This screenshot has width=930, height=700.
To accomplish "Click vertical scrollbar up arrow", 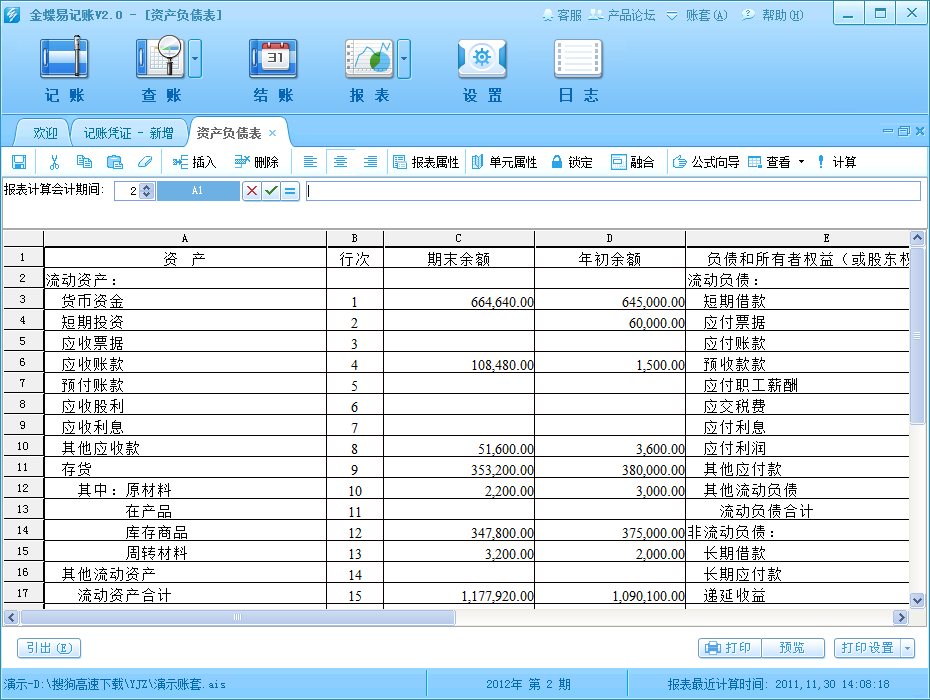I will click(917, 238).
